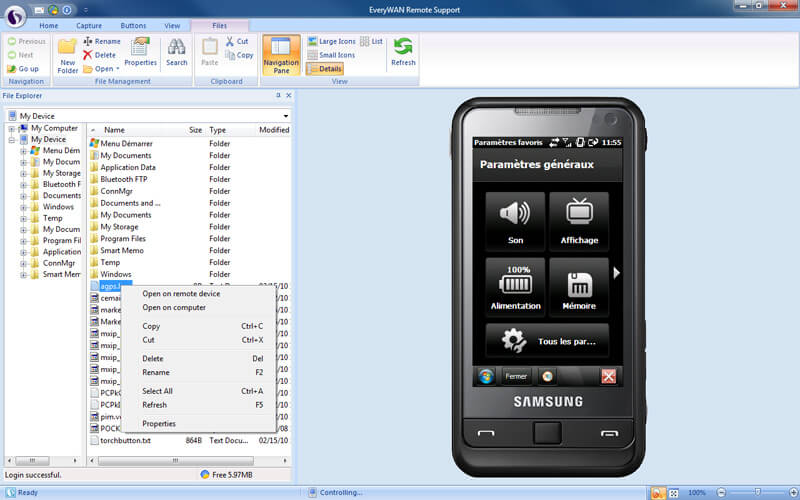Image resolution: width=800 pixels, height=500 pixels.
Task: Expand the Windows tree node
Action: pyautogui.click(x=23, y=207)
